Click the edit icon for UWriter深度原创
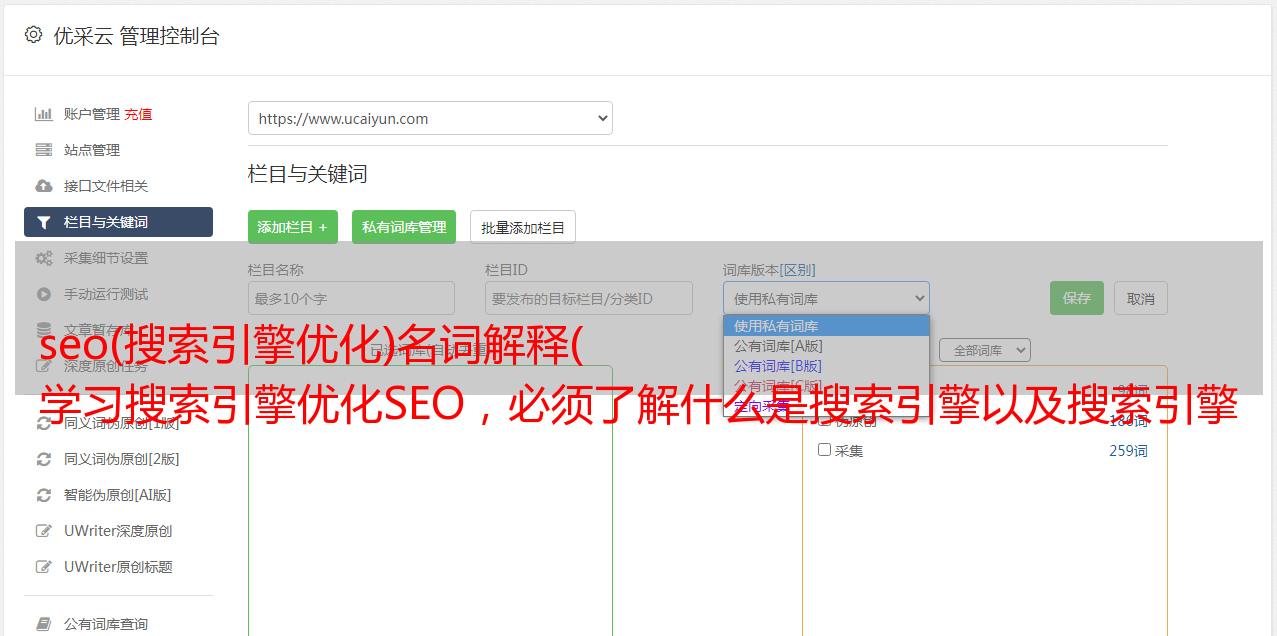This screenshot has width=1277, height=636. pyautogui.click(x=43, y=531)
